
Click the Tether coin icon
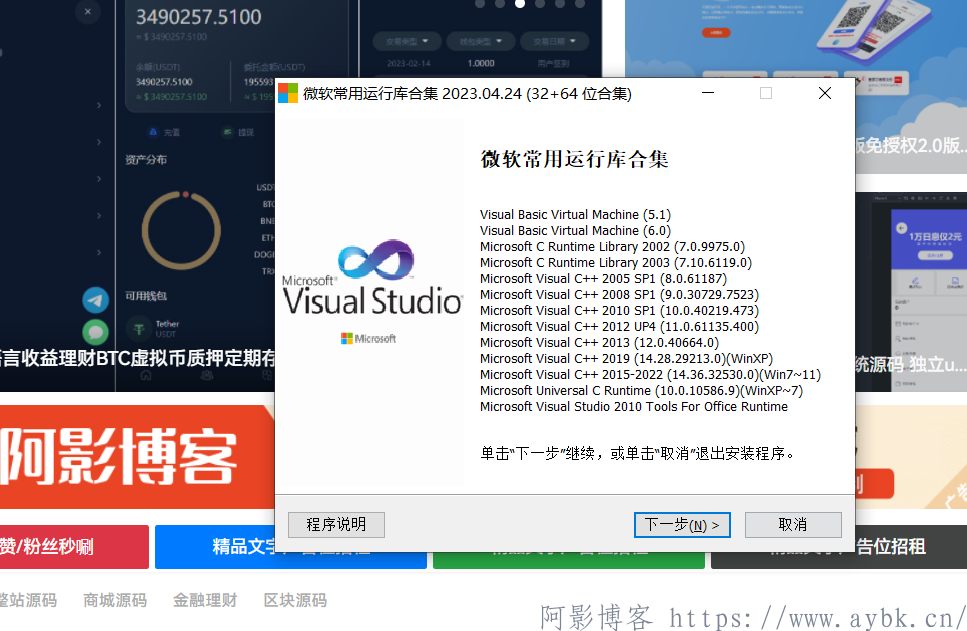coord(137,328)
